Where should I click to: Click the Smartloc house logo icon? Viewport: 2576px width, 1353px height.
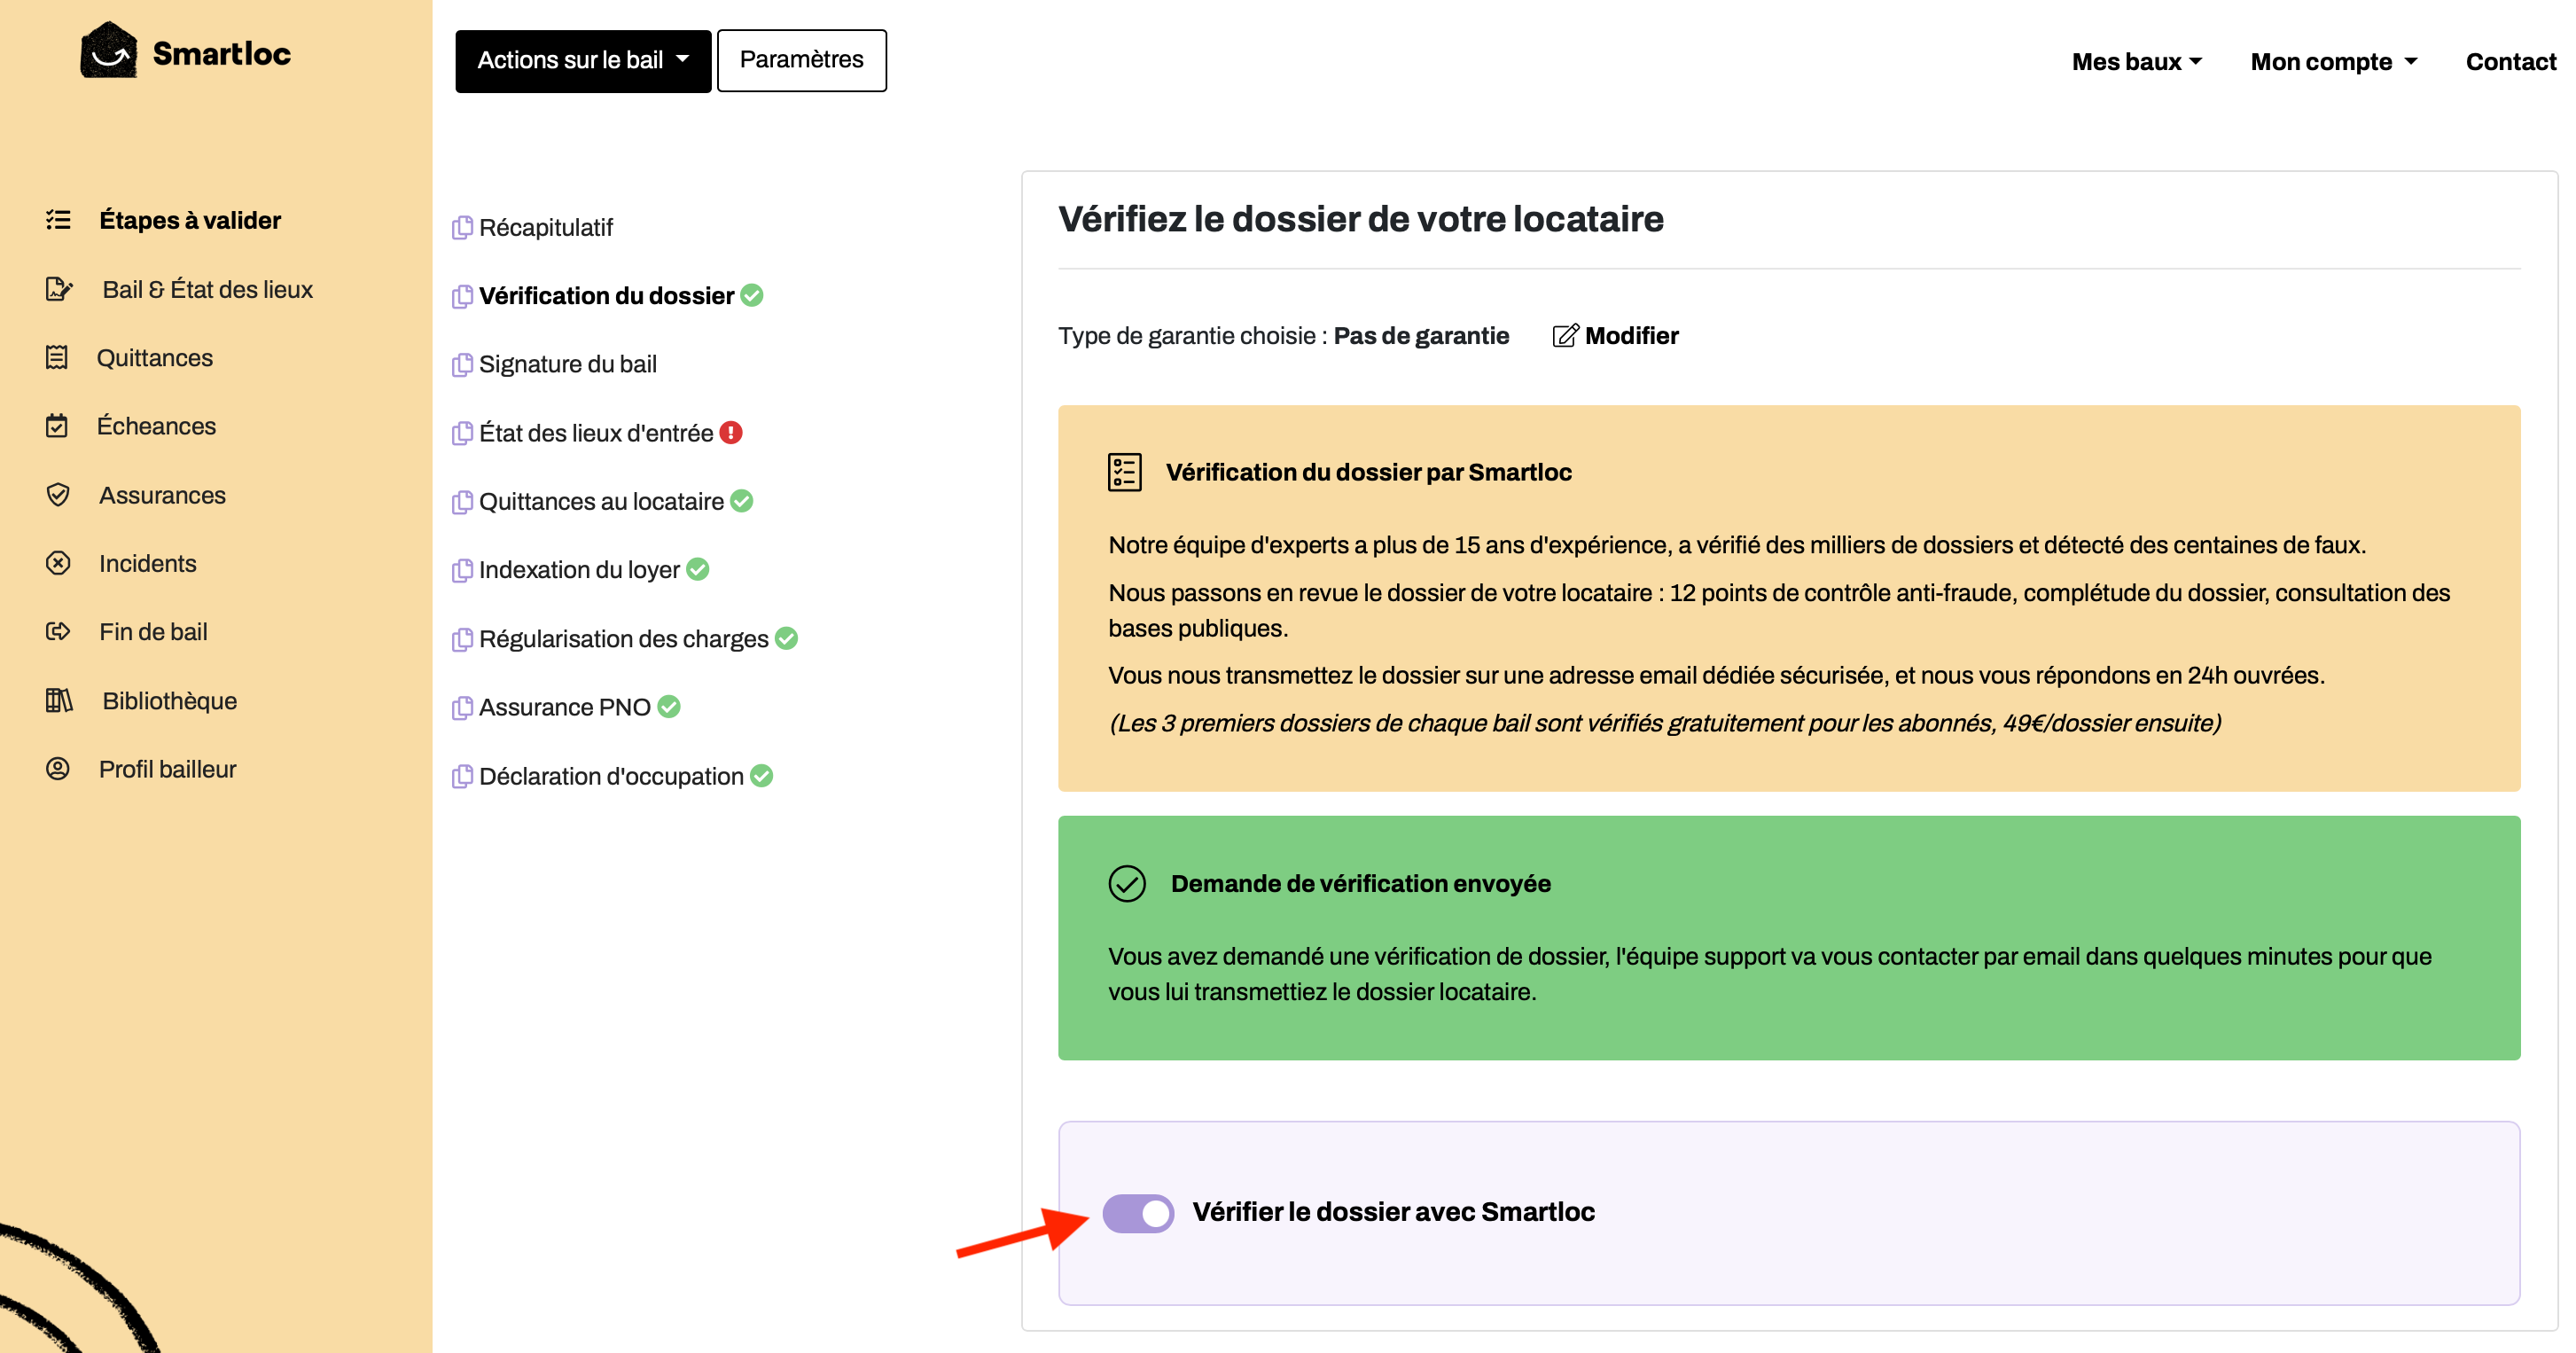pos(108,50)
